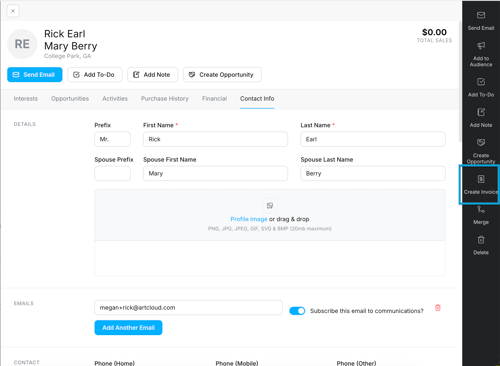Click Create Invoice in the sidebar

click(x=480, y=185)
